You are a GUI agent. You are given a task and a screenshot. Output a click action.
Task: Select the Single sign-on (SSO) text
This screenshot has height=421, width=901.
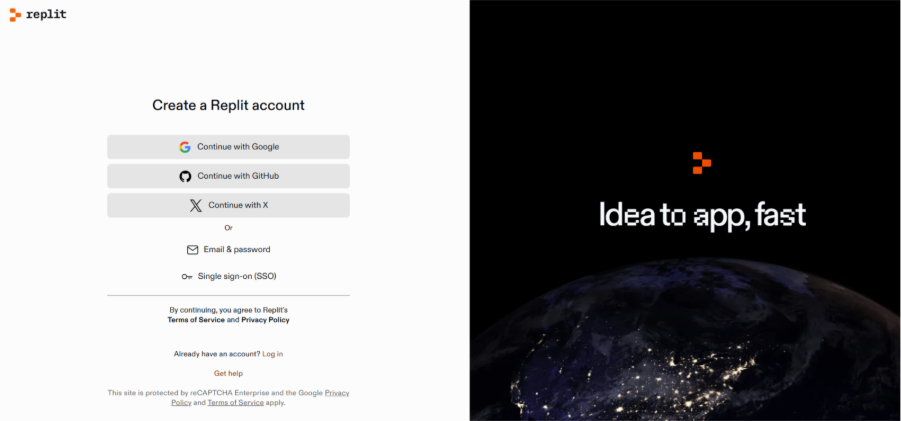click(x=236, y=277)
